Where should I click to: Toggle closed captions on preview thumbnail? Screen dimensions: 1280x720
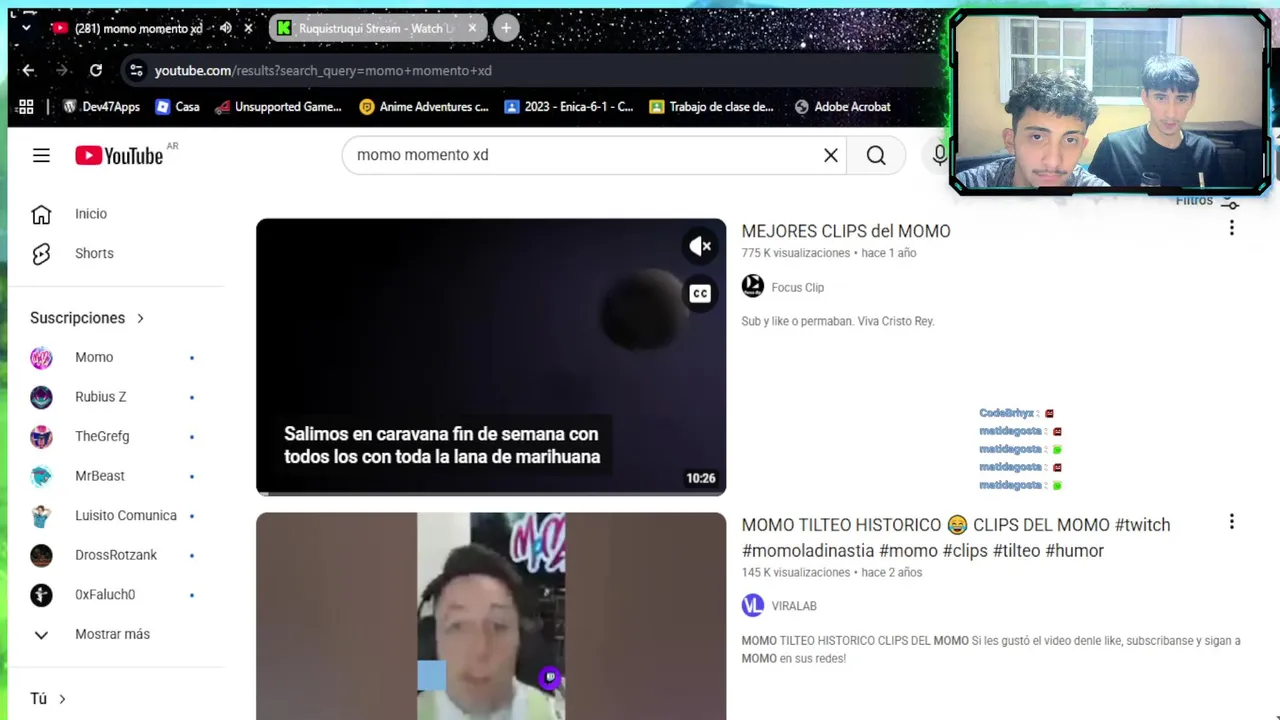[700, 293]
